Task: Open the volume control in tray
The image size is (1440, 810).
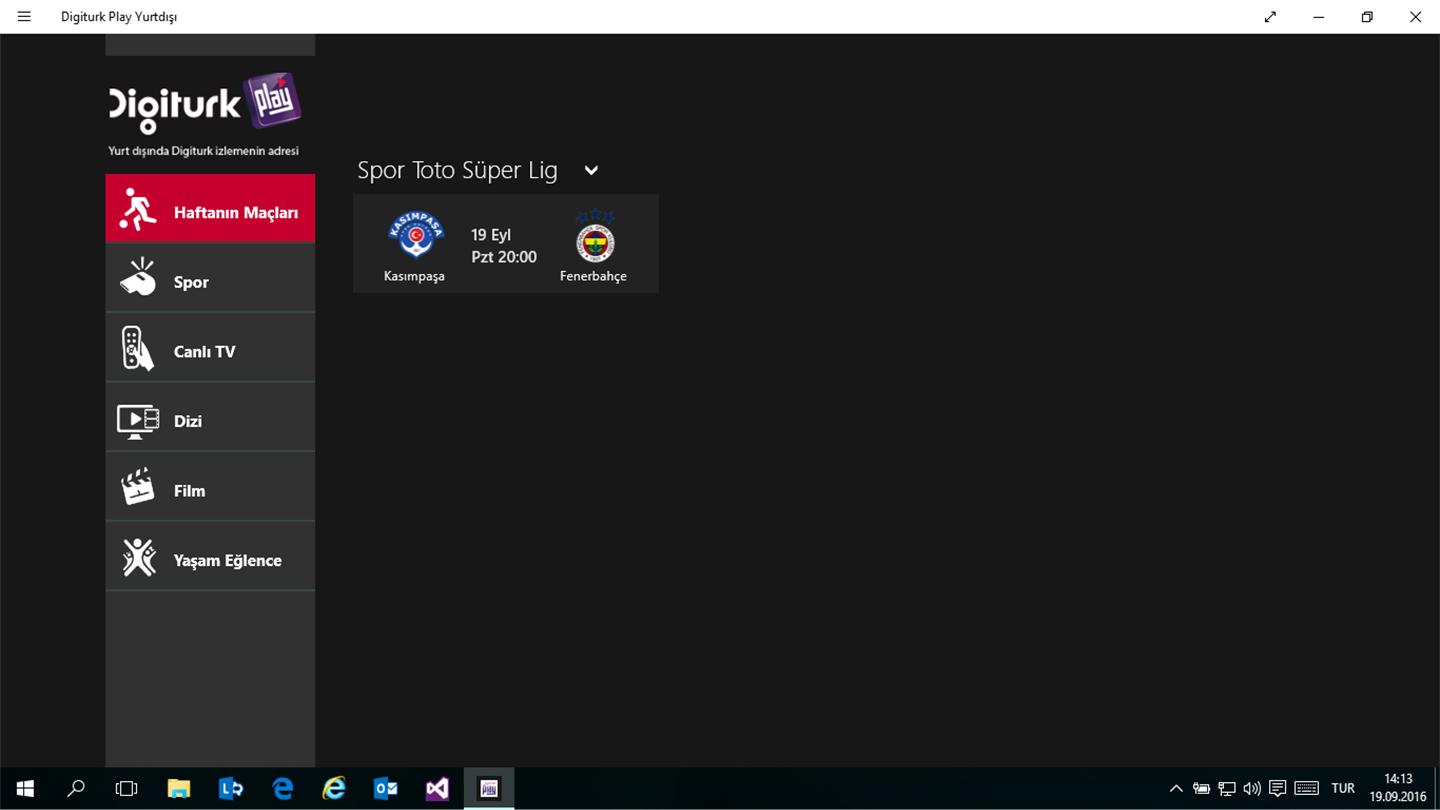Action: pyautogui.click(x=1251, y=789)
